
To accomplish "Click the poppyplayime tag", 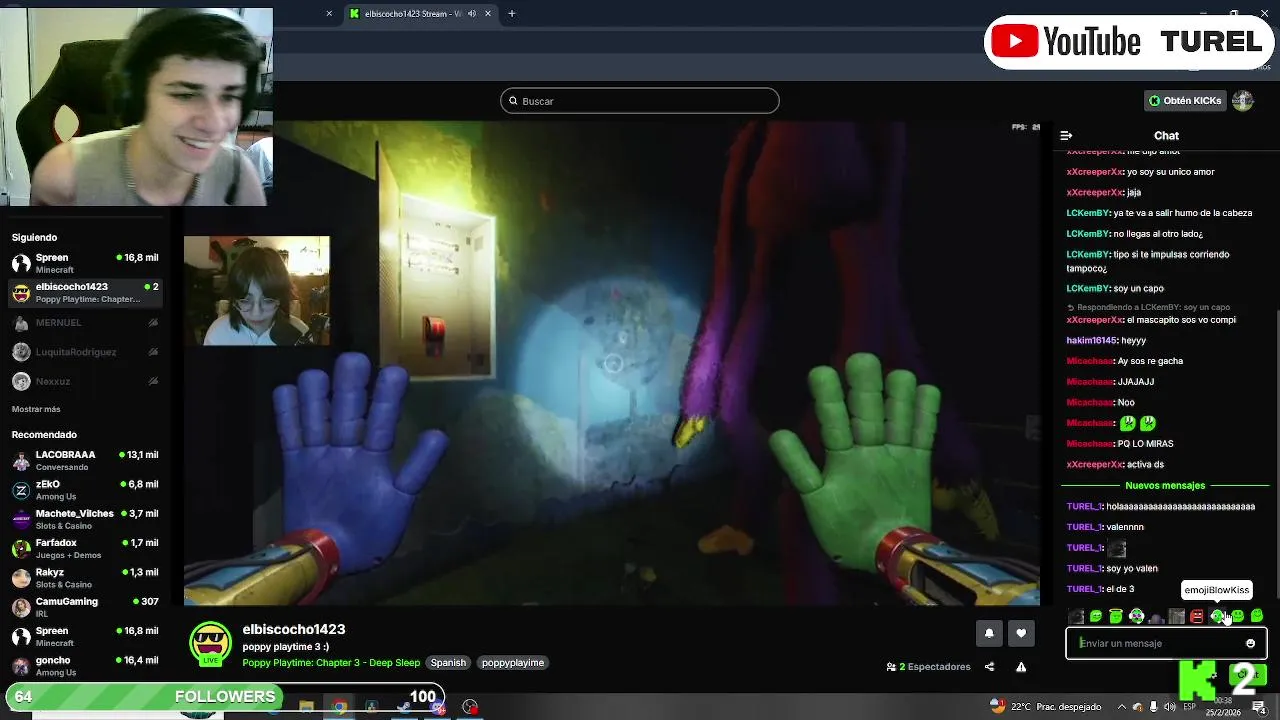I will [x=513, y=663].
